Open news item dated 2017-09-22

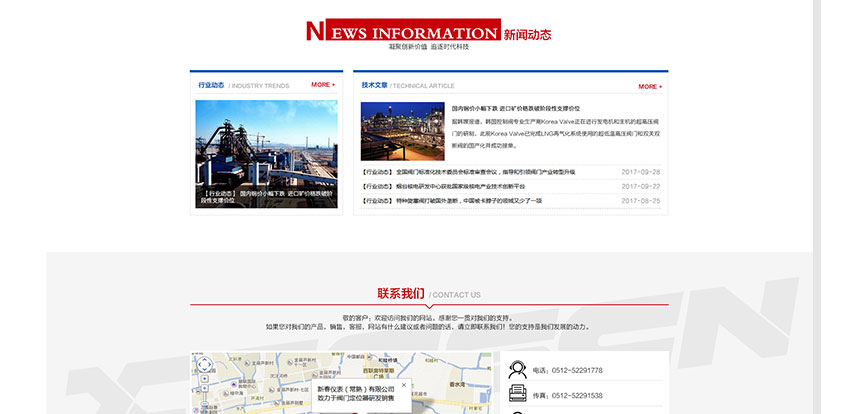pos(460,186)
